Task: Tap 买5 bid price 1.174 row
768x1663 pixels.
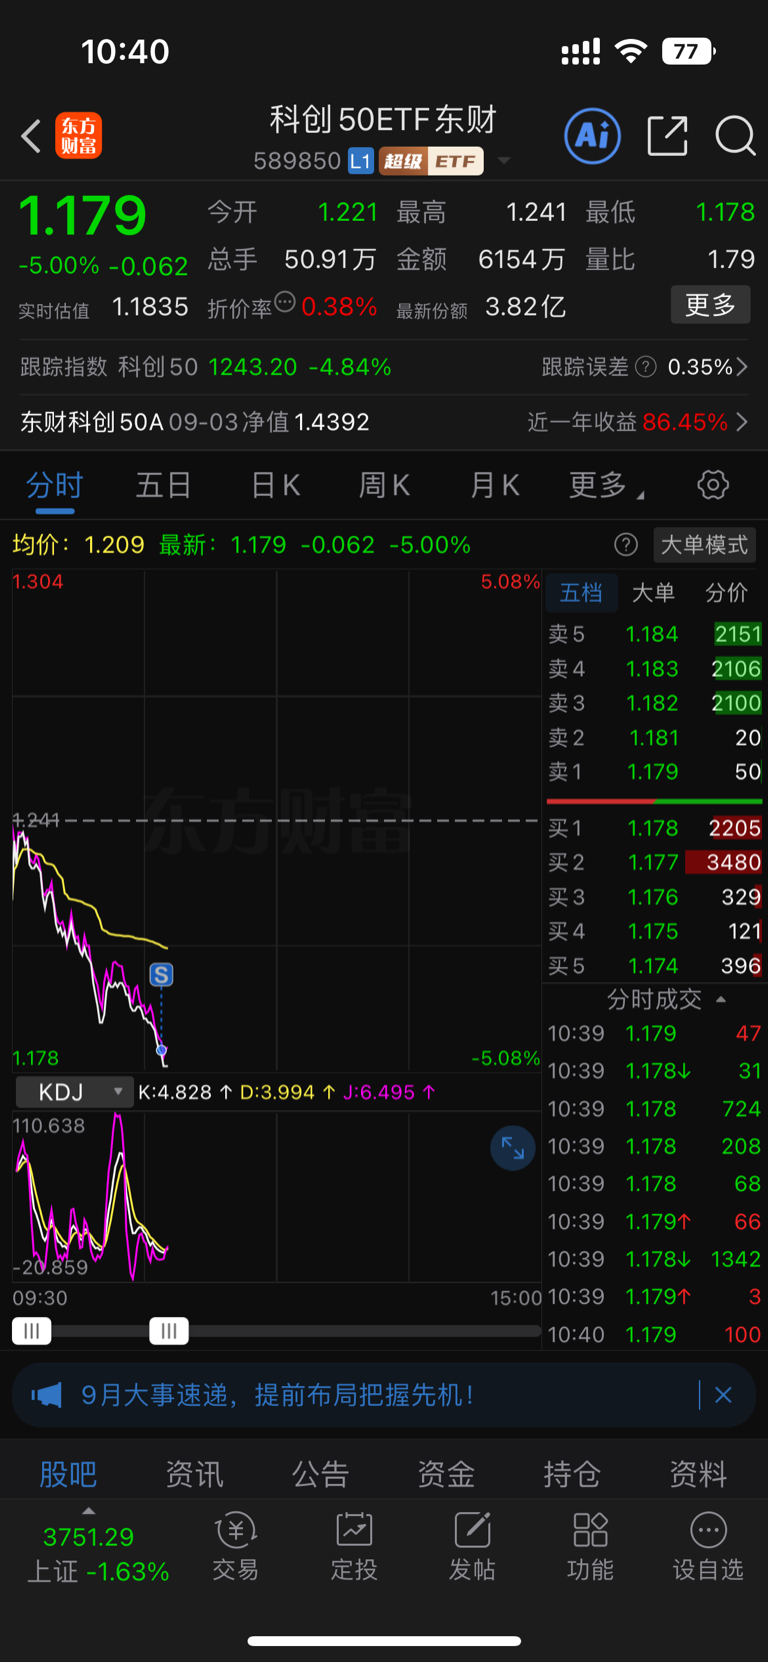Action: (654, 966)
